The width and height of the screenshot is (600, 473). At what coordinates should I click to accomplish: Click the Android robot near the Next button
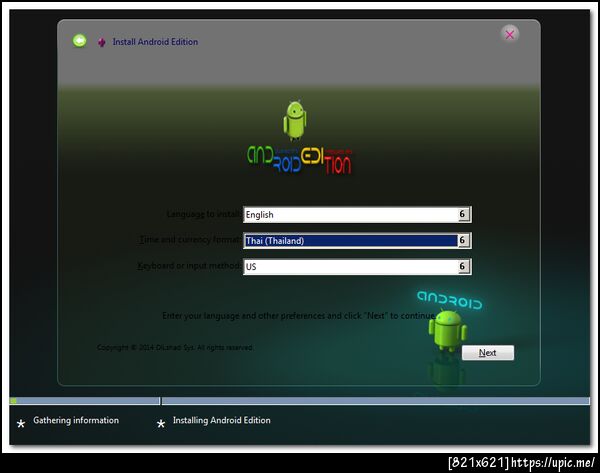(447, 330)
